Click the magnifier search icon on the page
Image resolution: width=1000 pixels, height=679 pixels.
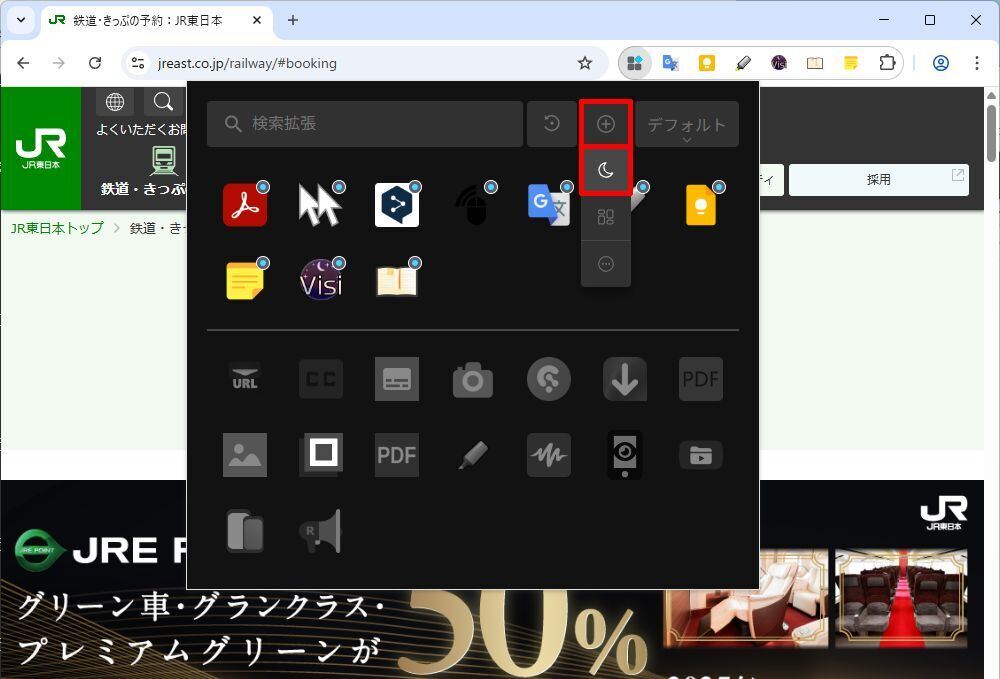[x=163, y=101]
